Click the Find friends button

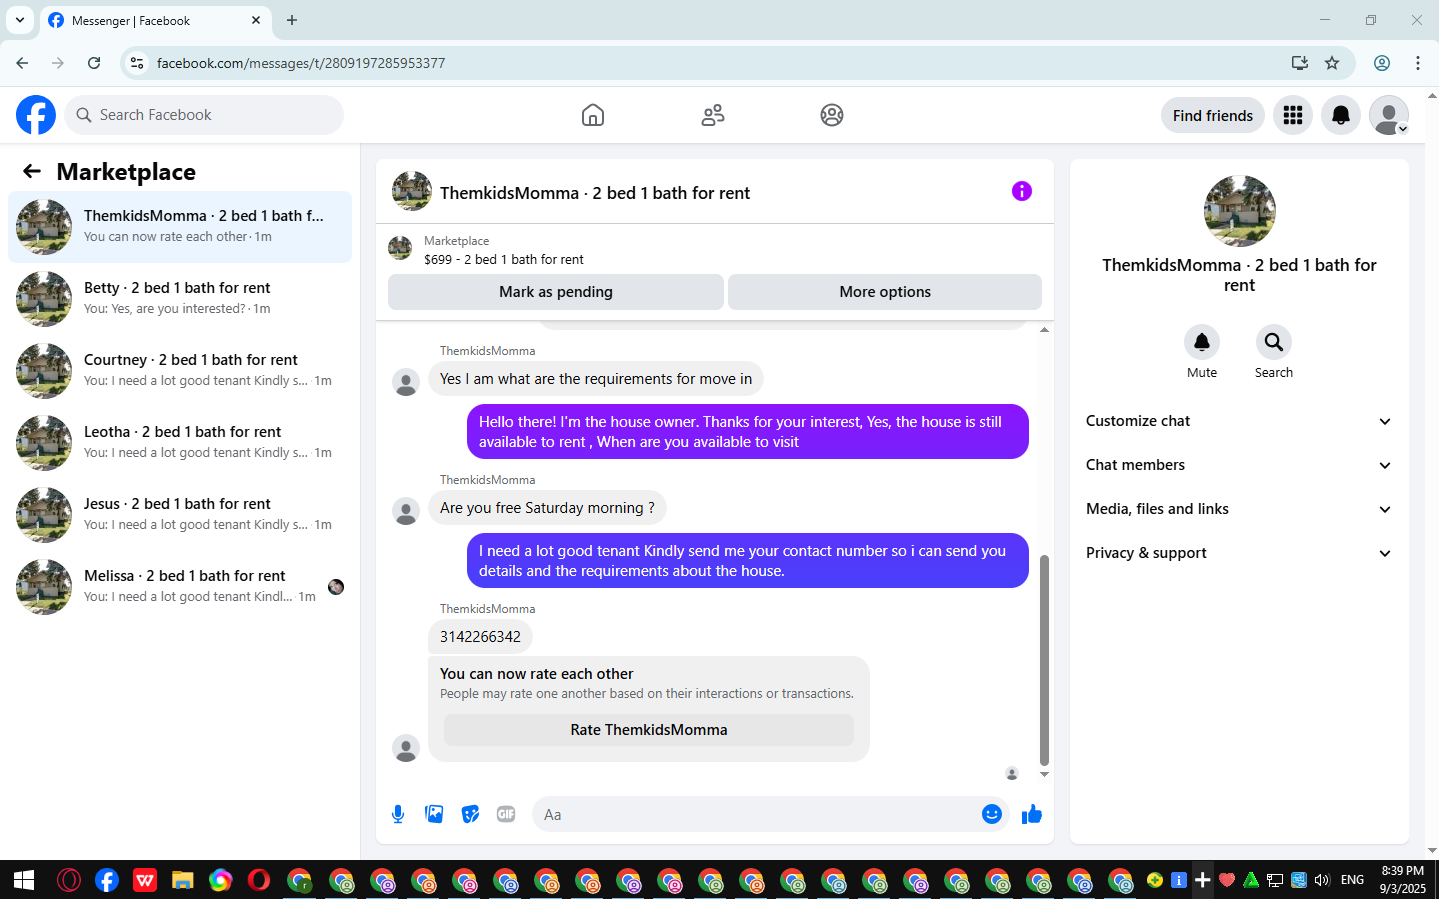(x=1213, y=115)
